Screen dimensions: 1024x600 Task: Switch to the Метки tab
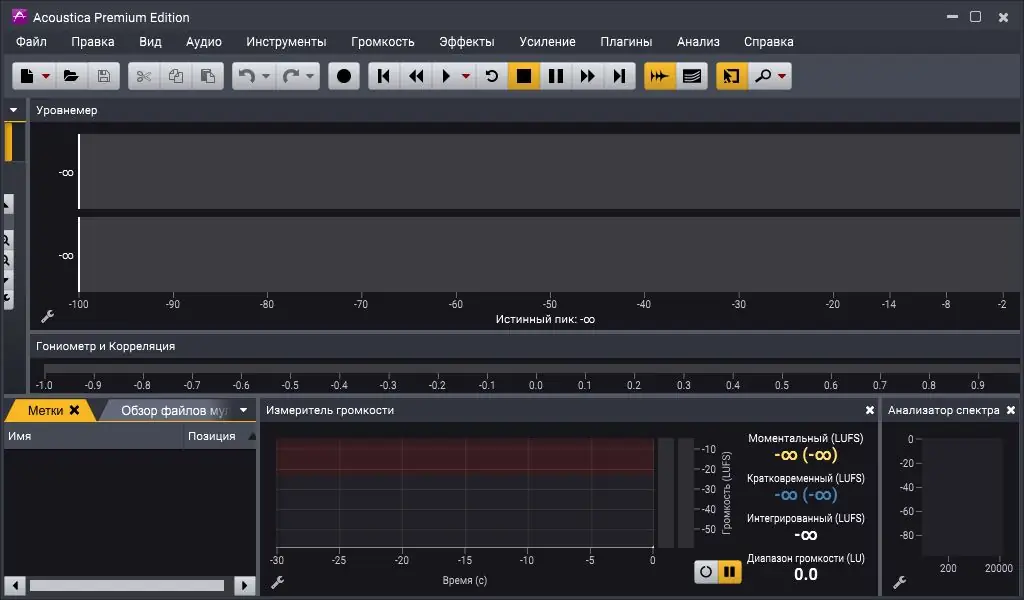click(x=45, y=411)
